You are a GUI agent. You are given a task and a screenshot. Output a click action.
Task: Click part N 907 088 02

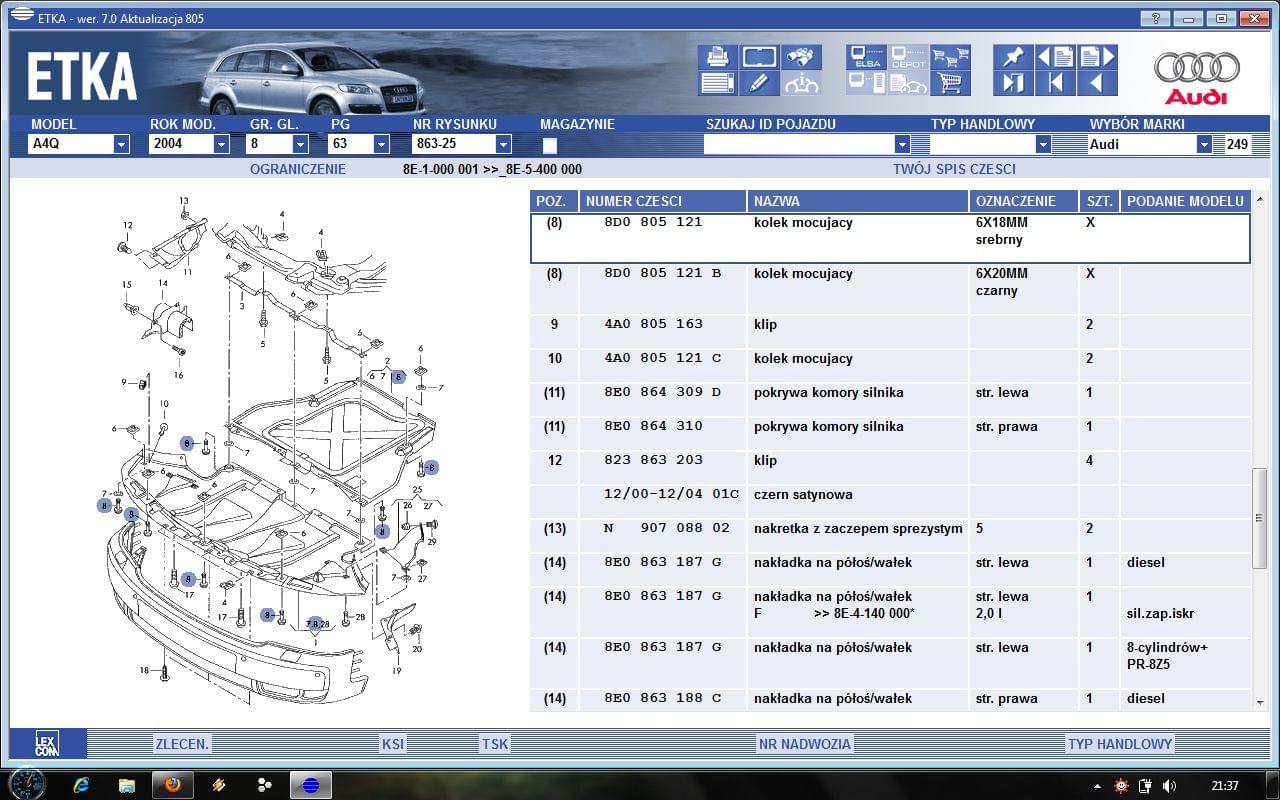pos(667,529)
